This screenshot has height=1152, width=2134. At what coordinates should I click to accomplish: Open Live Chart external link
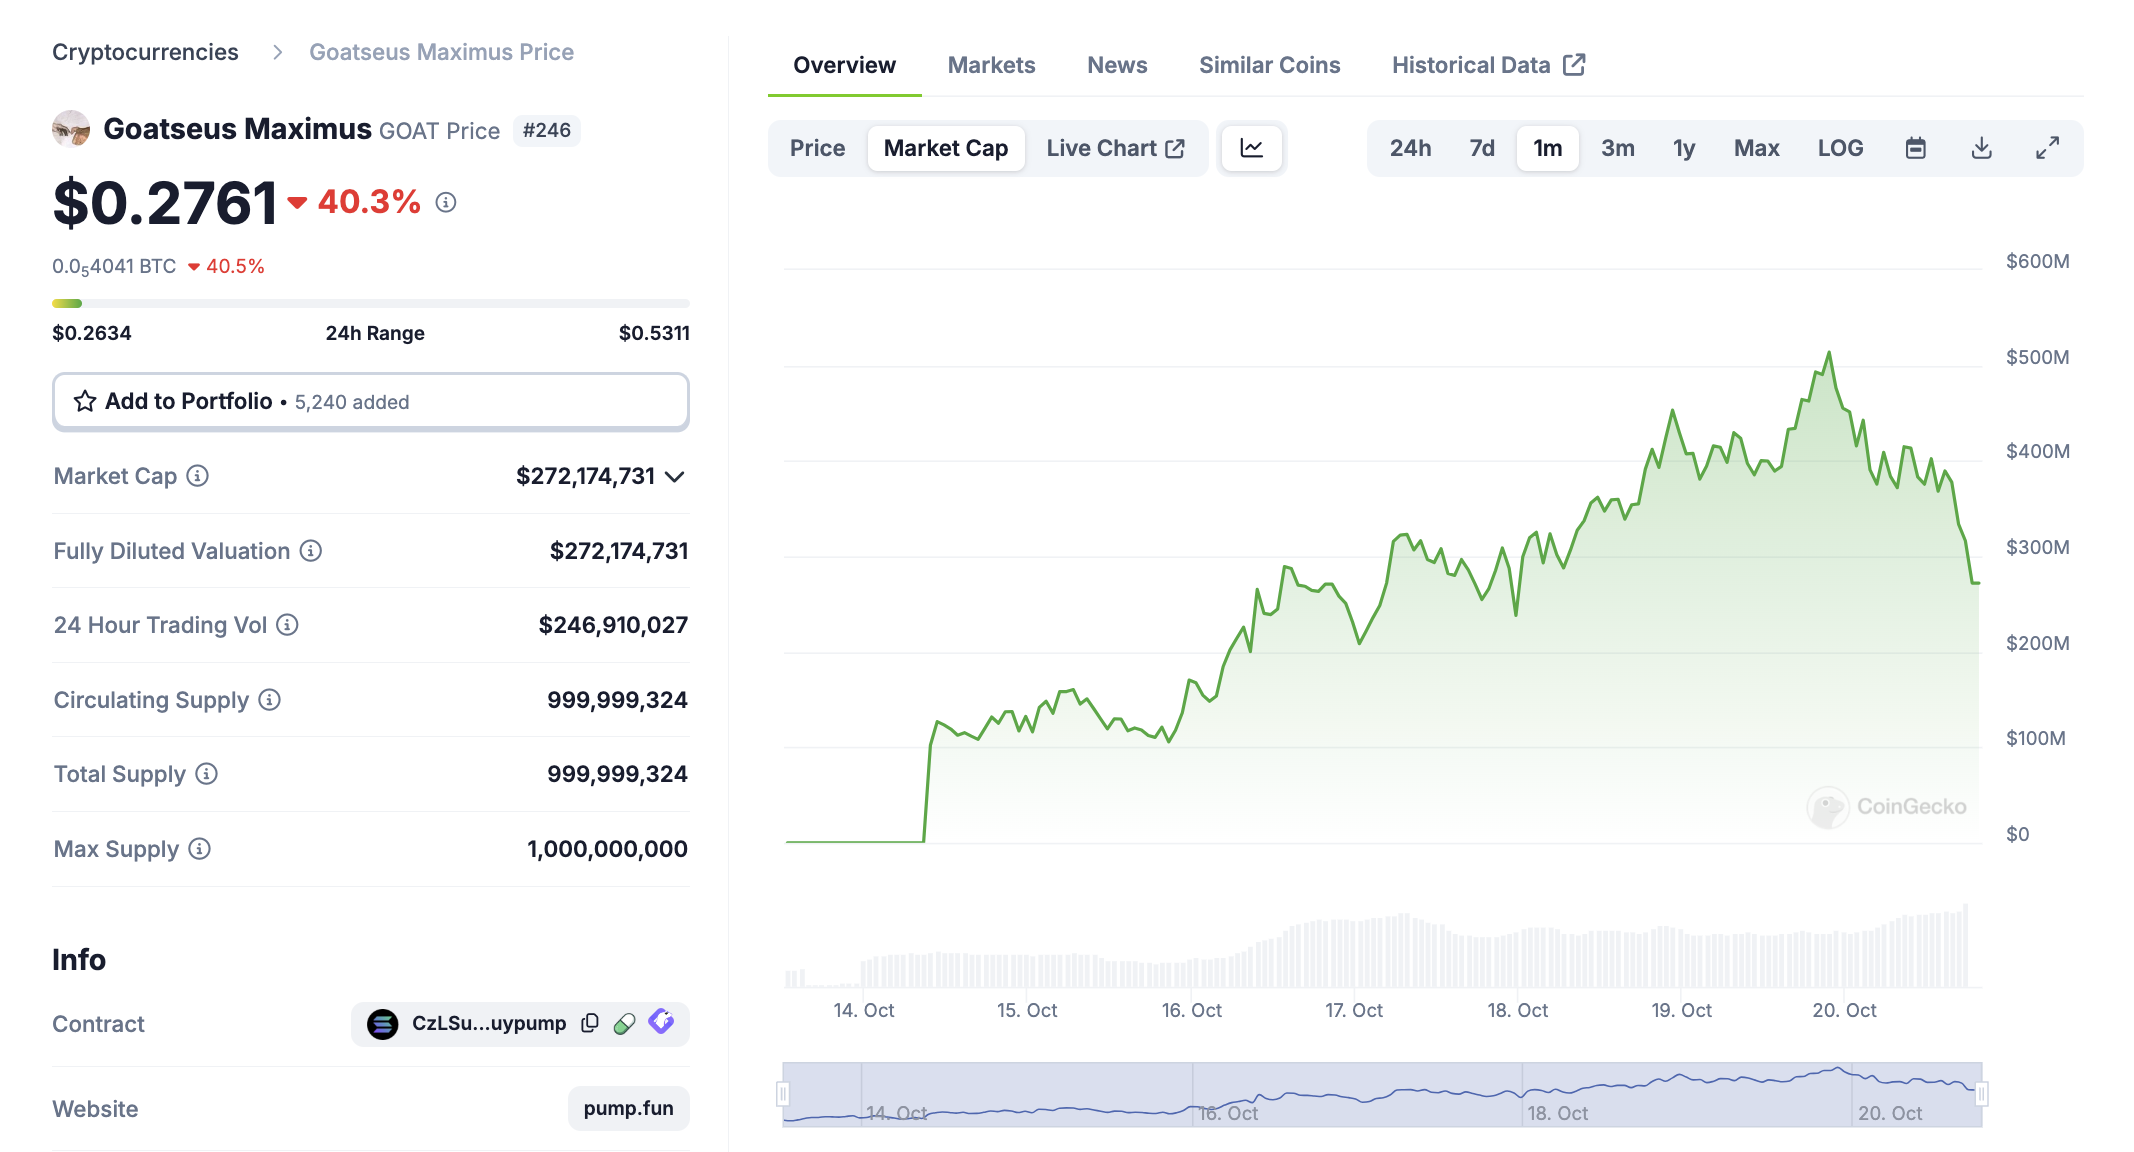[x=1115, y=148]
